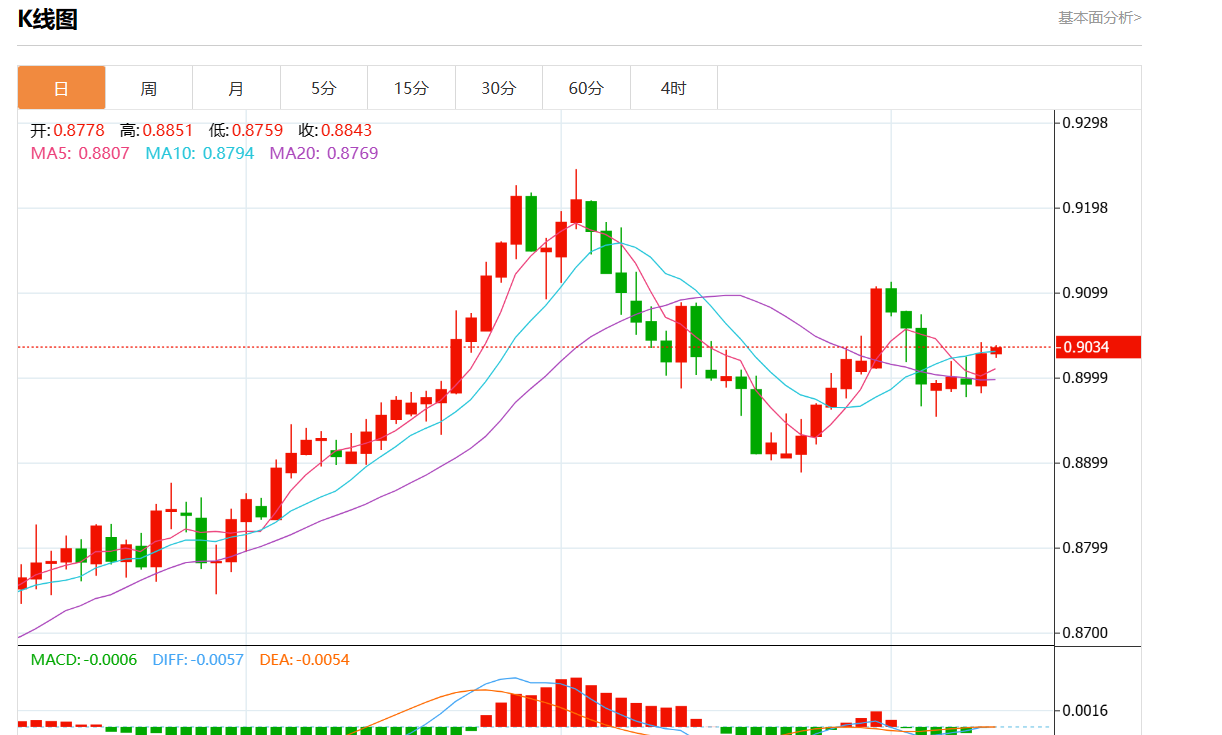Open the 15分 interval tab
The image size is (1222, 735).
[x=411, y=88]
